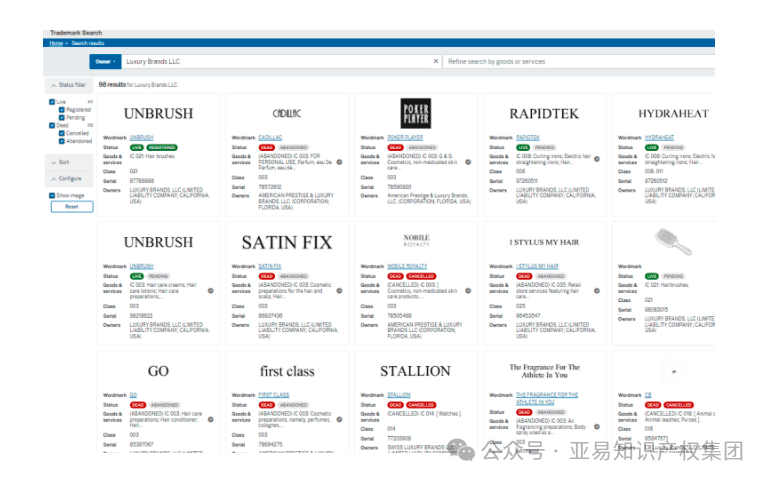Toggle the Pending status checkbox
The width and height of the screenshot is (768, 481).
62,118
